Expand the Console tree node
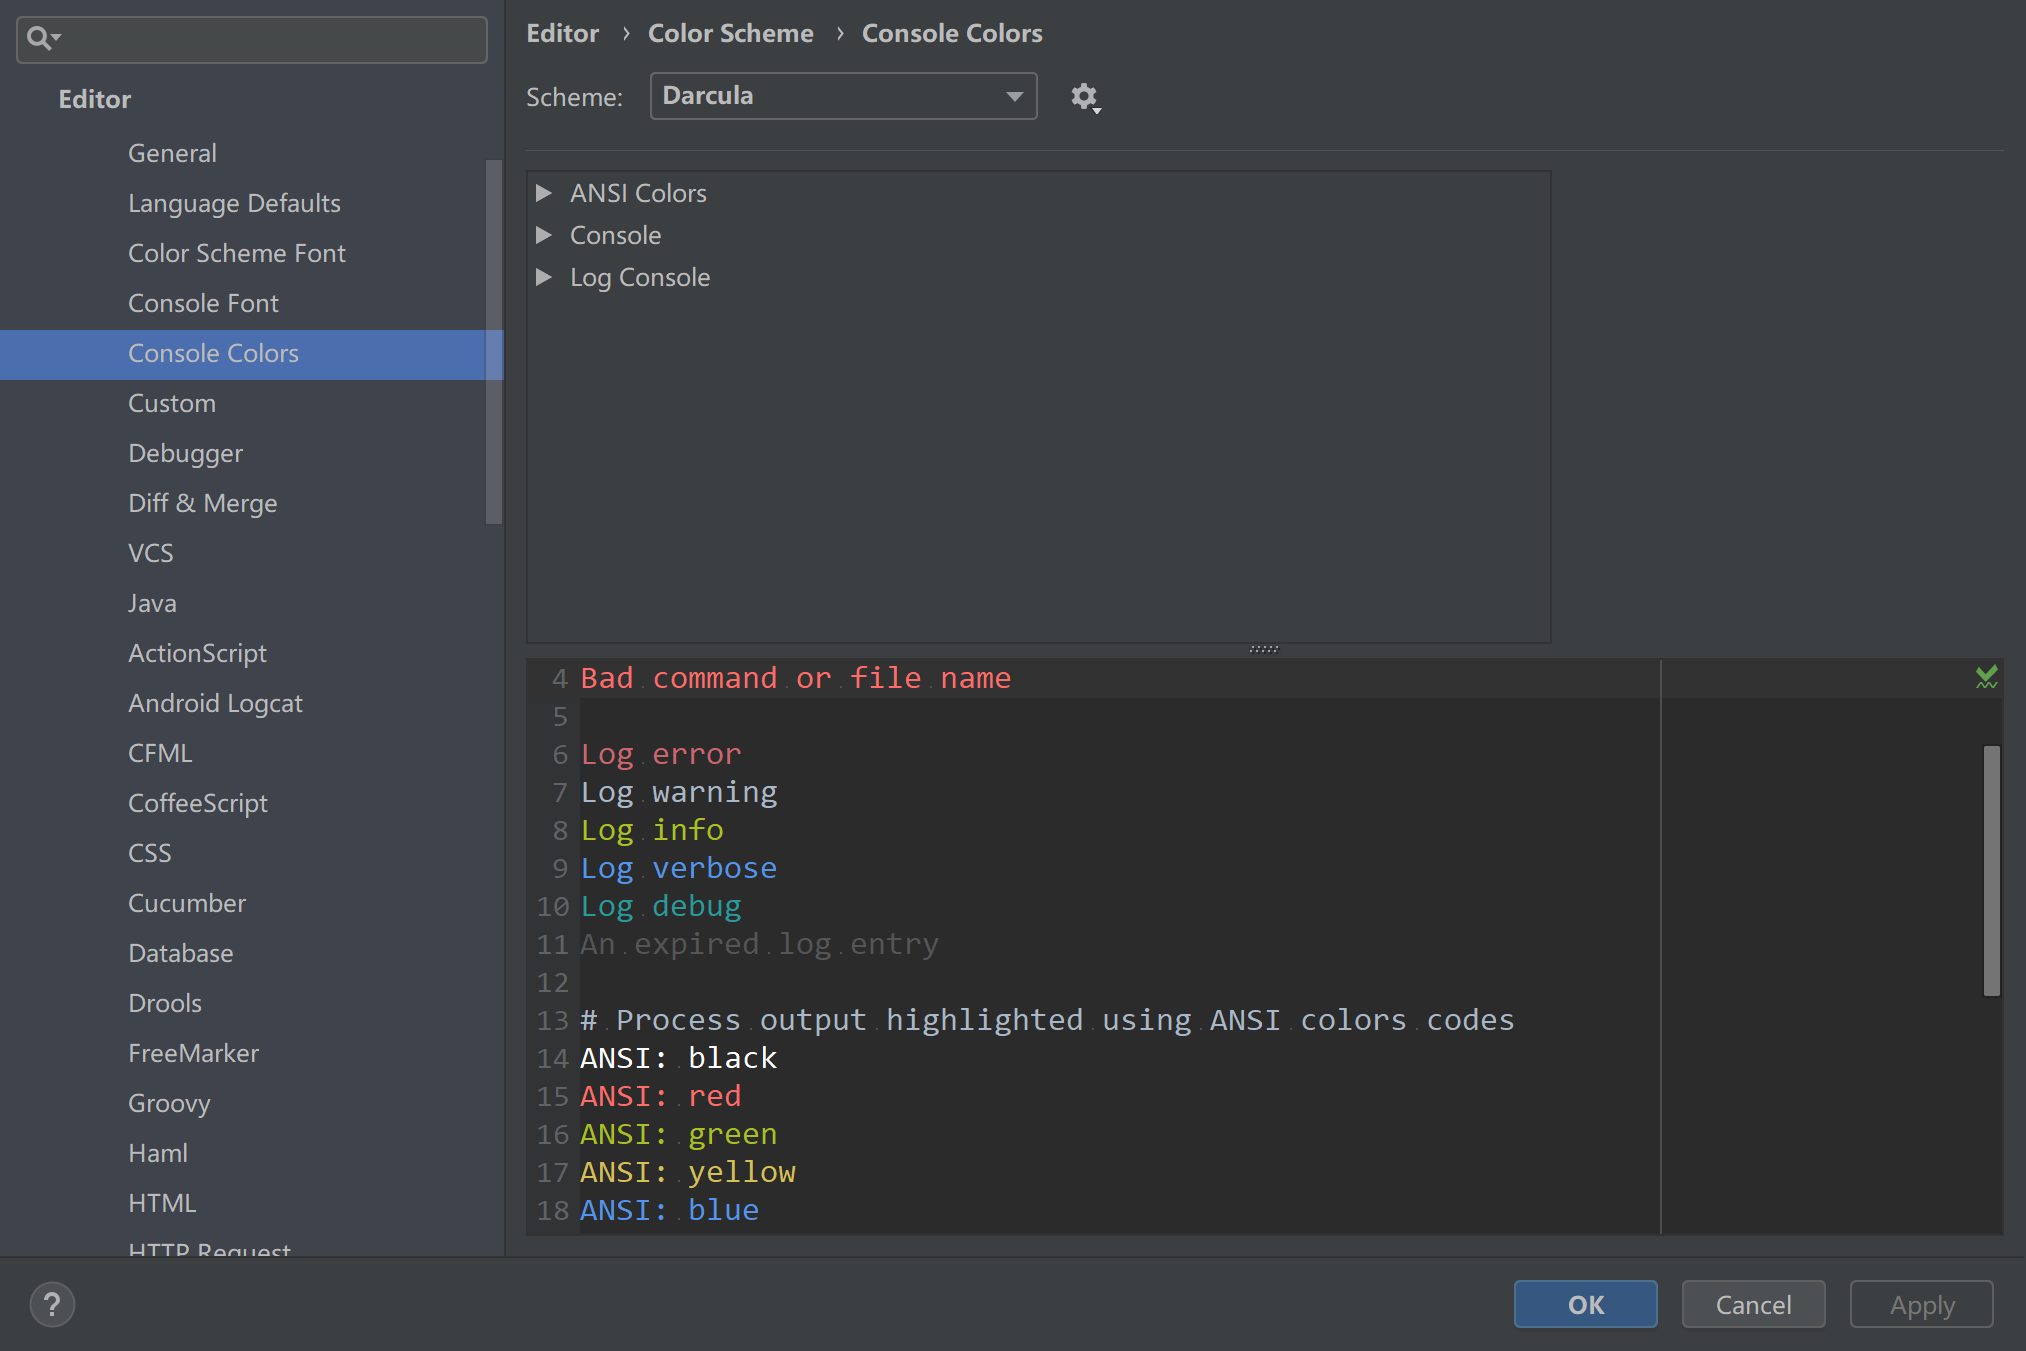 (x=544, y=235)
